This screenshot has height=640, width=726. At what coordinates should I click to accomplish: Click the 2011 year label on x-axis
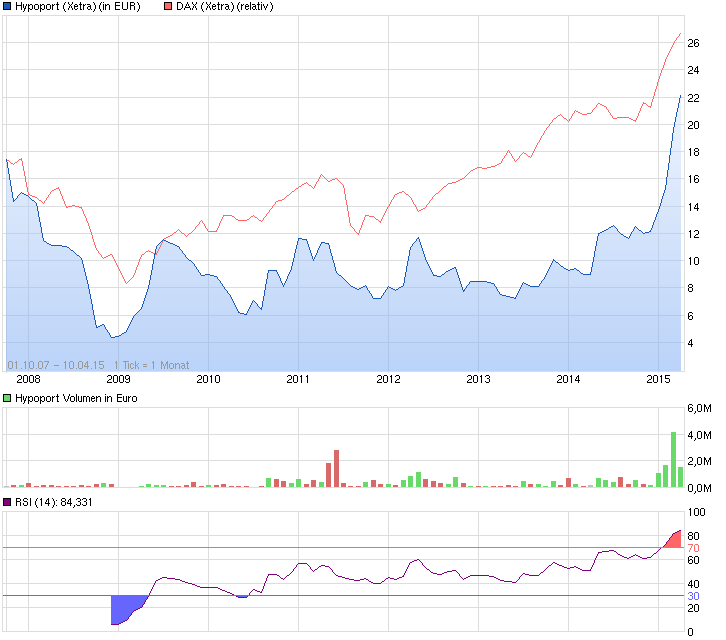(x=298, y=379)
